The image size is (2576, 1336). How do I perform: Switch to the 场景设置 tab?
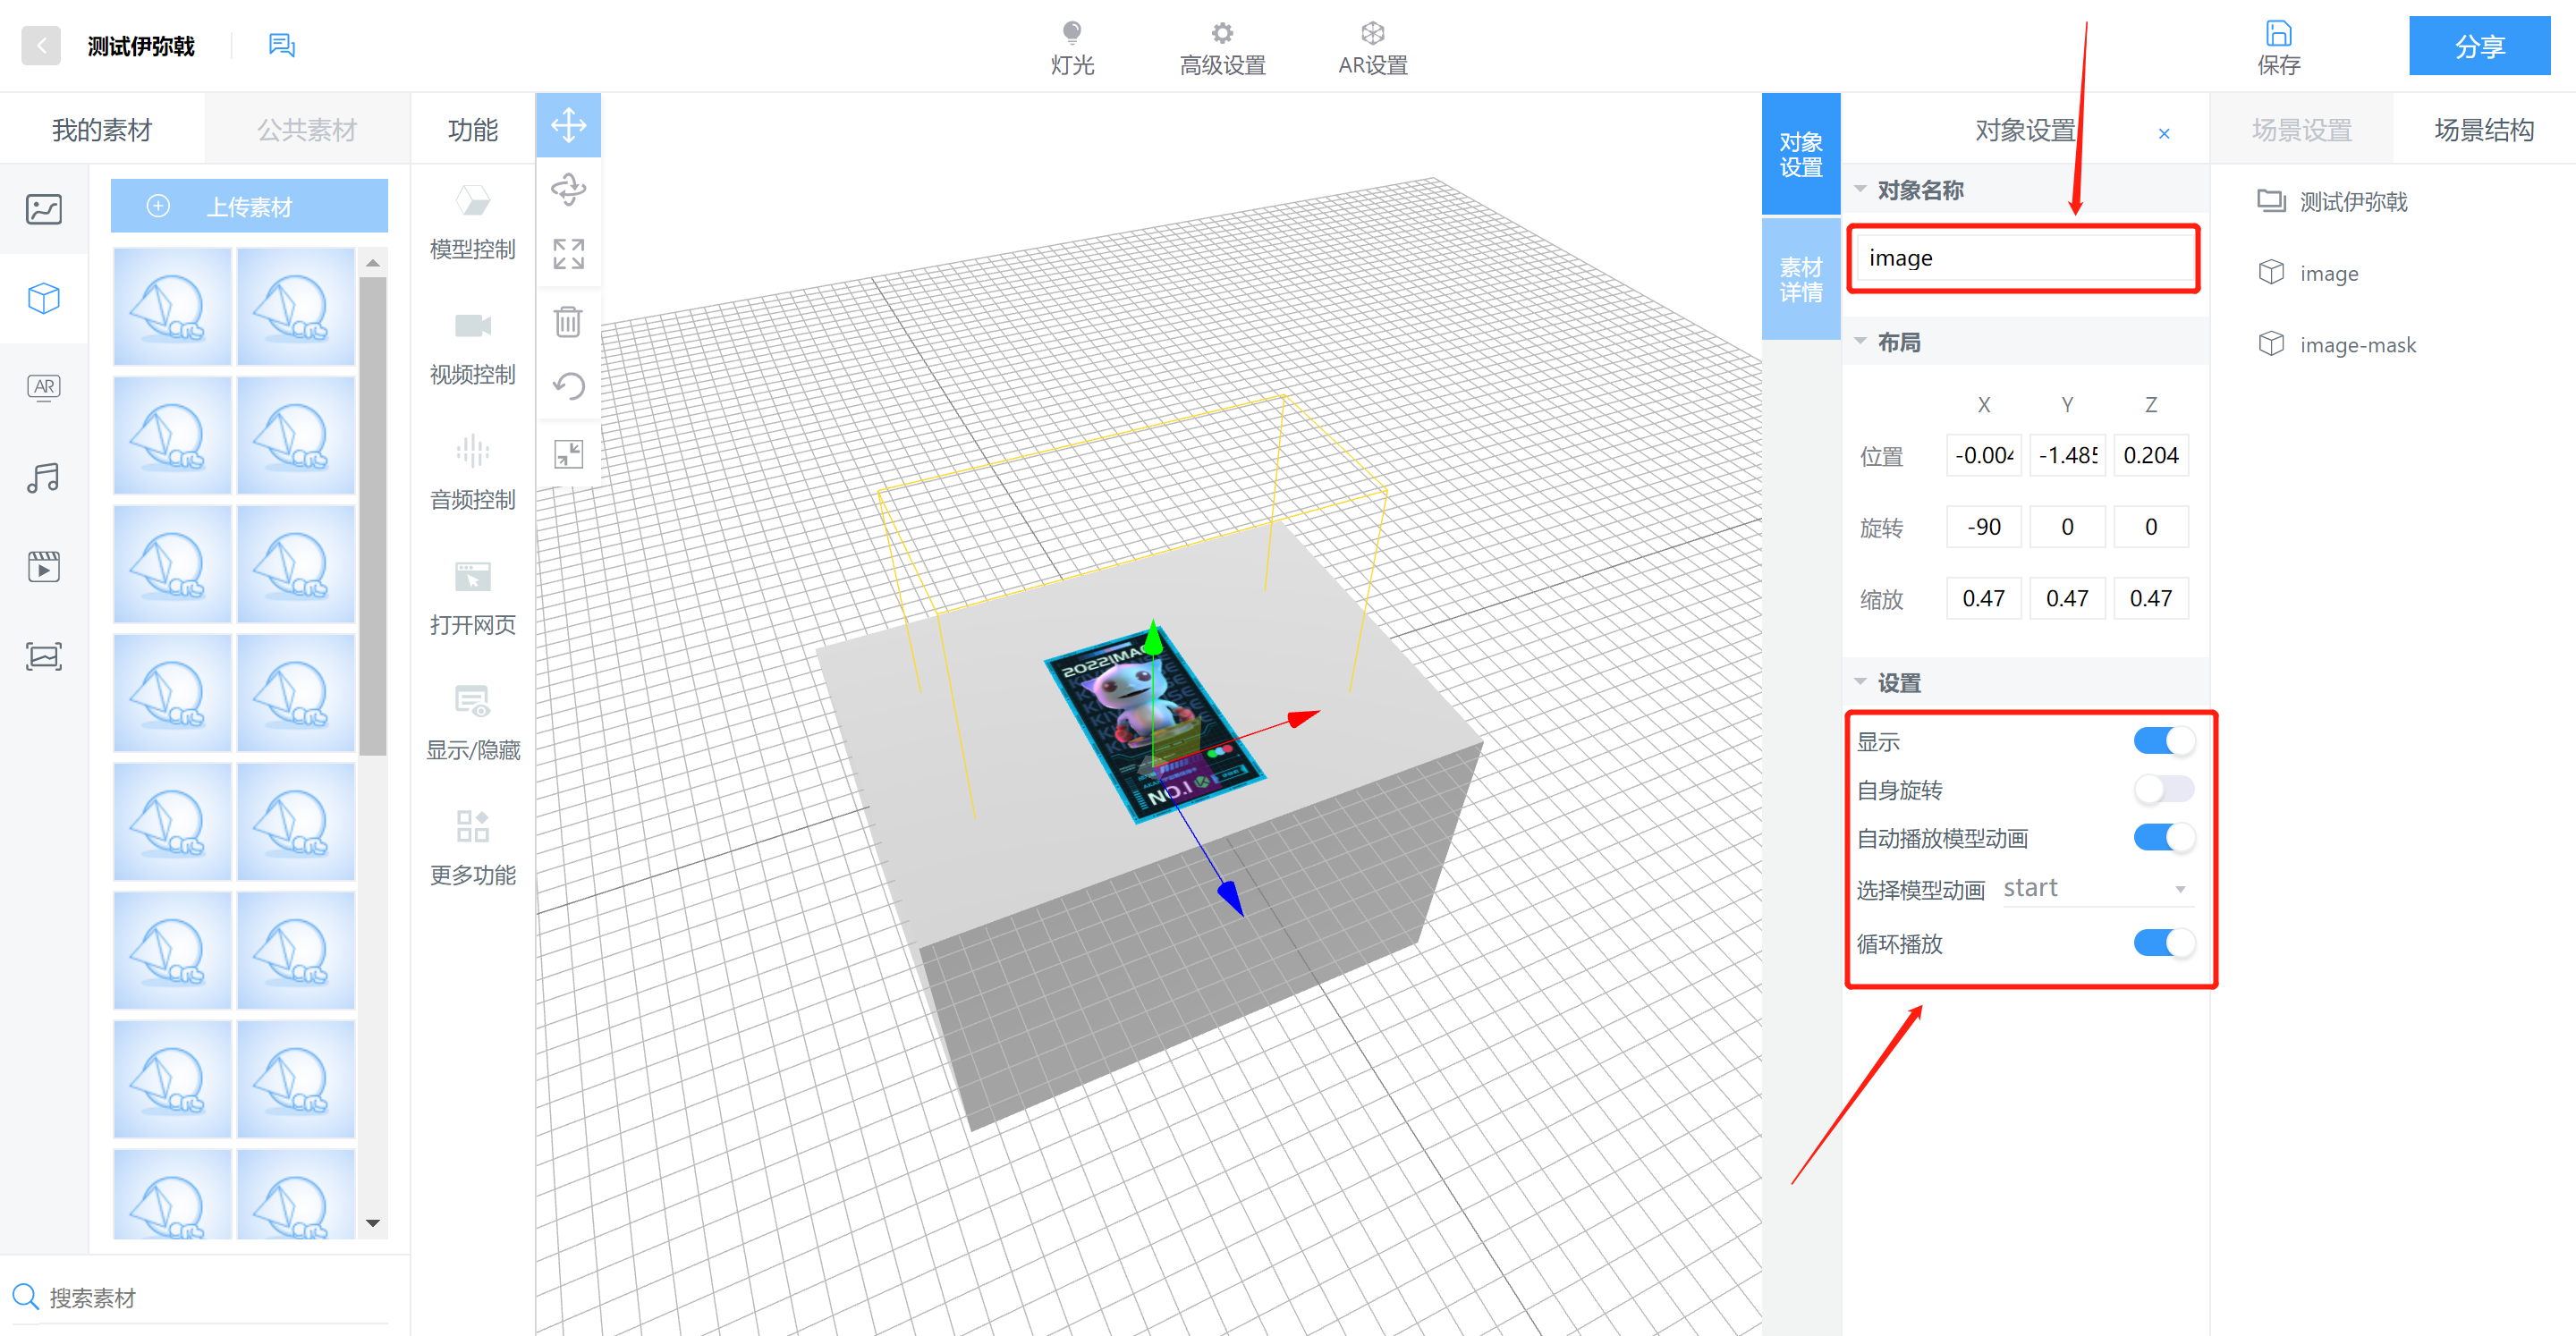2301,130
